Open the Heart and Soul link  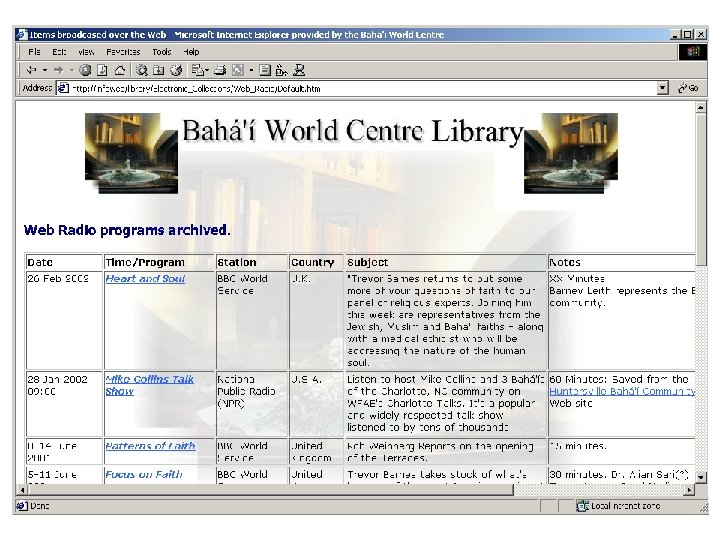click(x=145, y=279)
